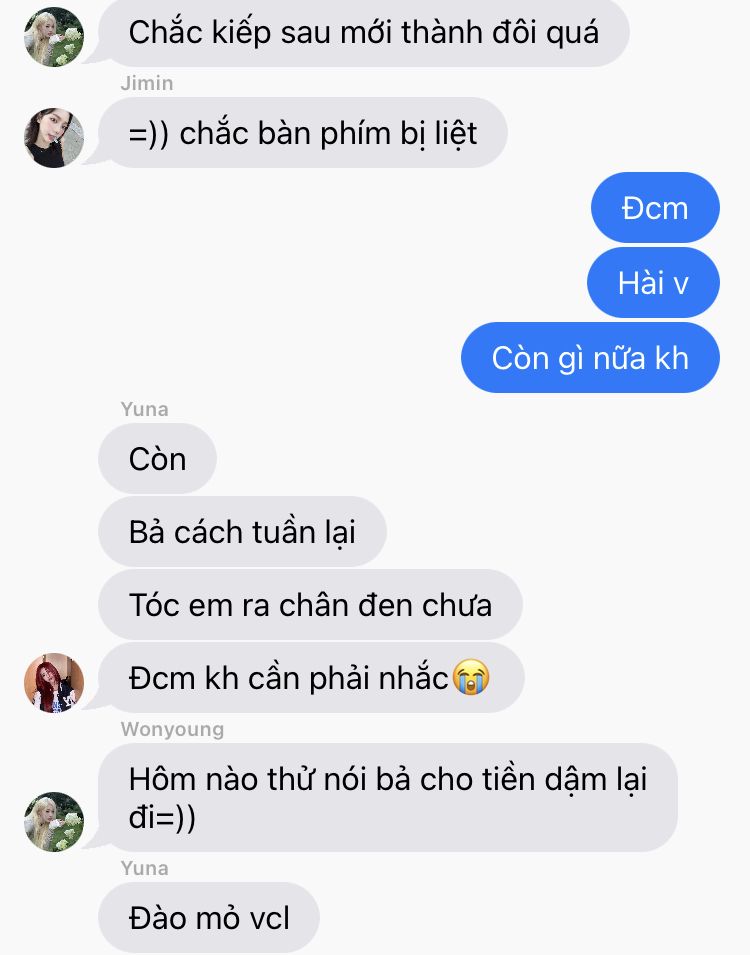Tap the 'Yuna' name above 'Còn'
This screenshot has height=955, width=750.
144,409
